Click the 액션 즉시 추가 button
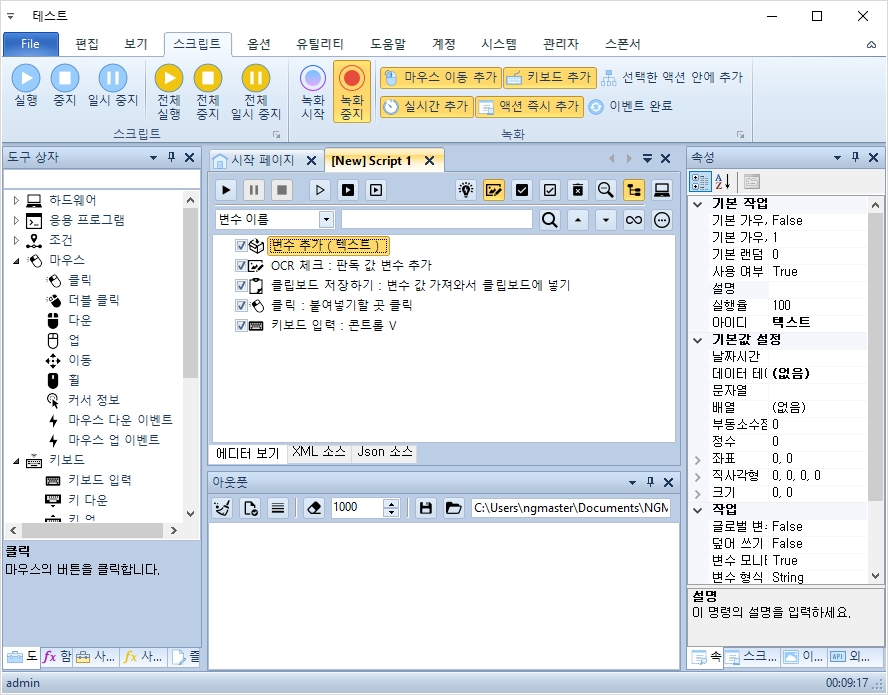This screenshot has width=888, height=695. pos(530,106)
